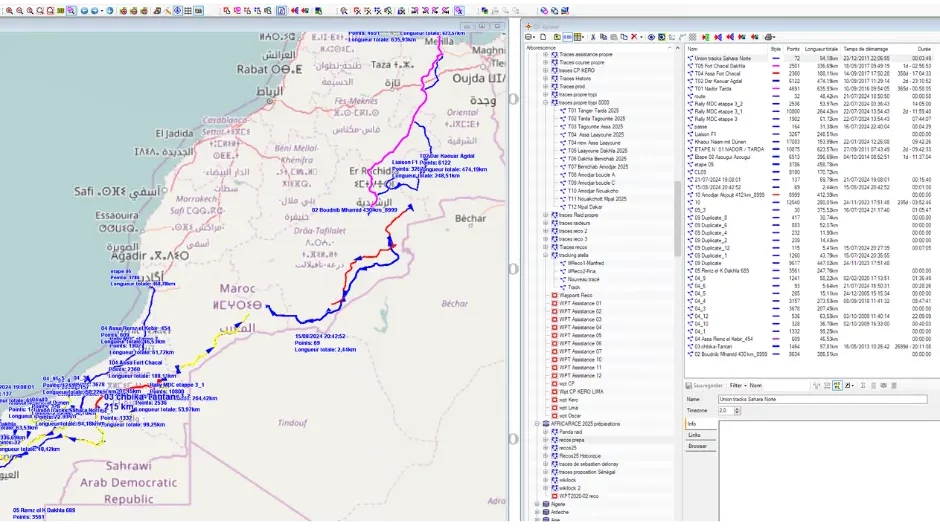The image size is (940, 529).
Task: Expand the Algerie folder node
Action: 537,504
